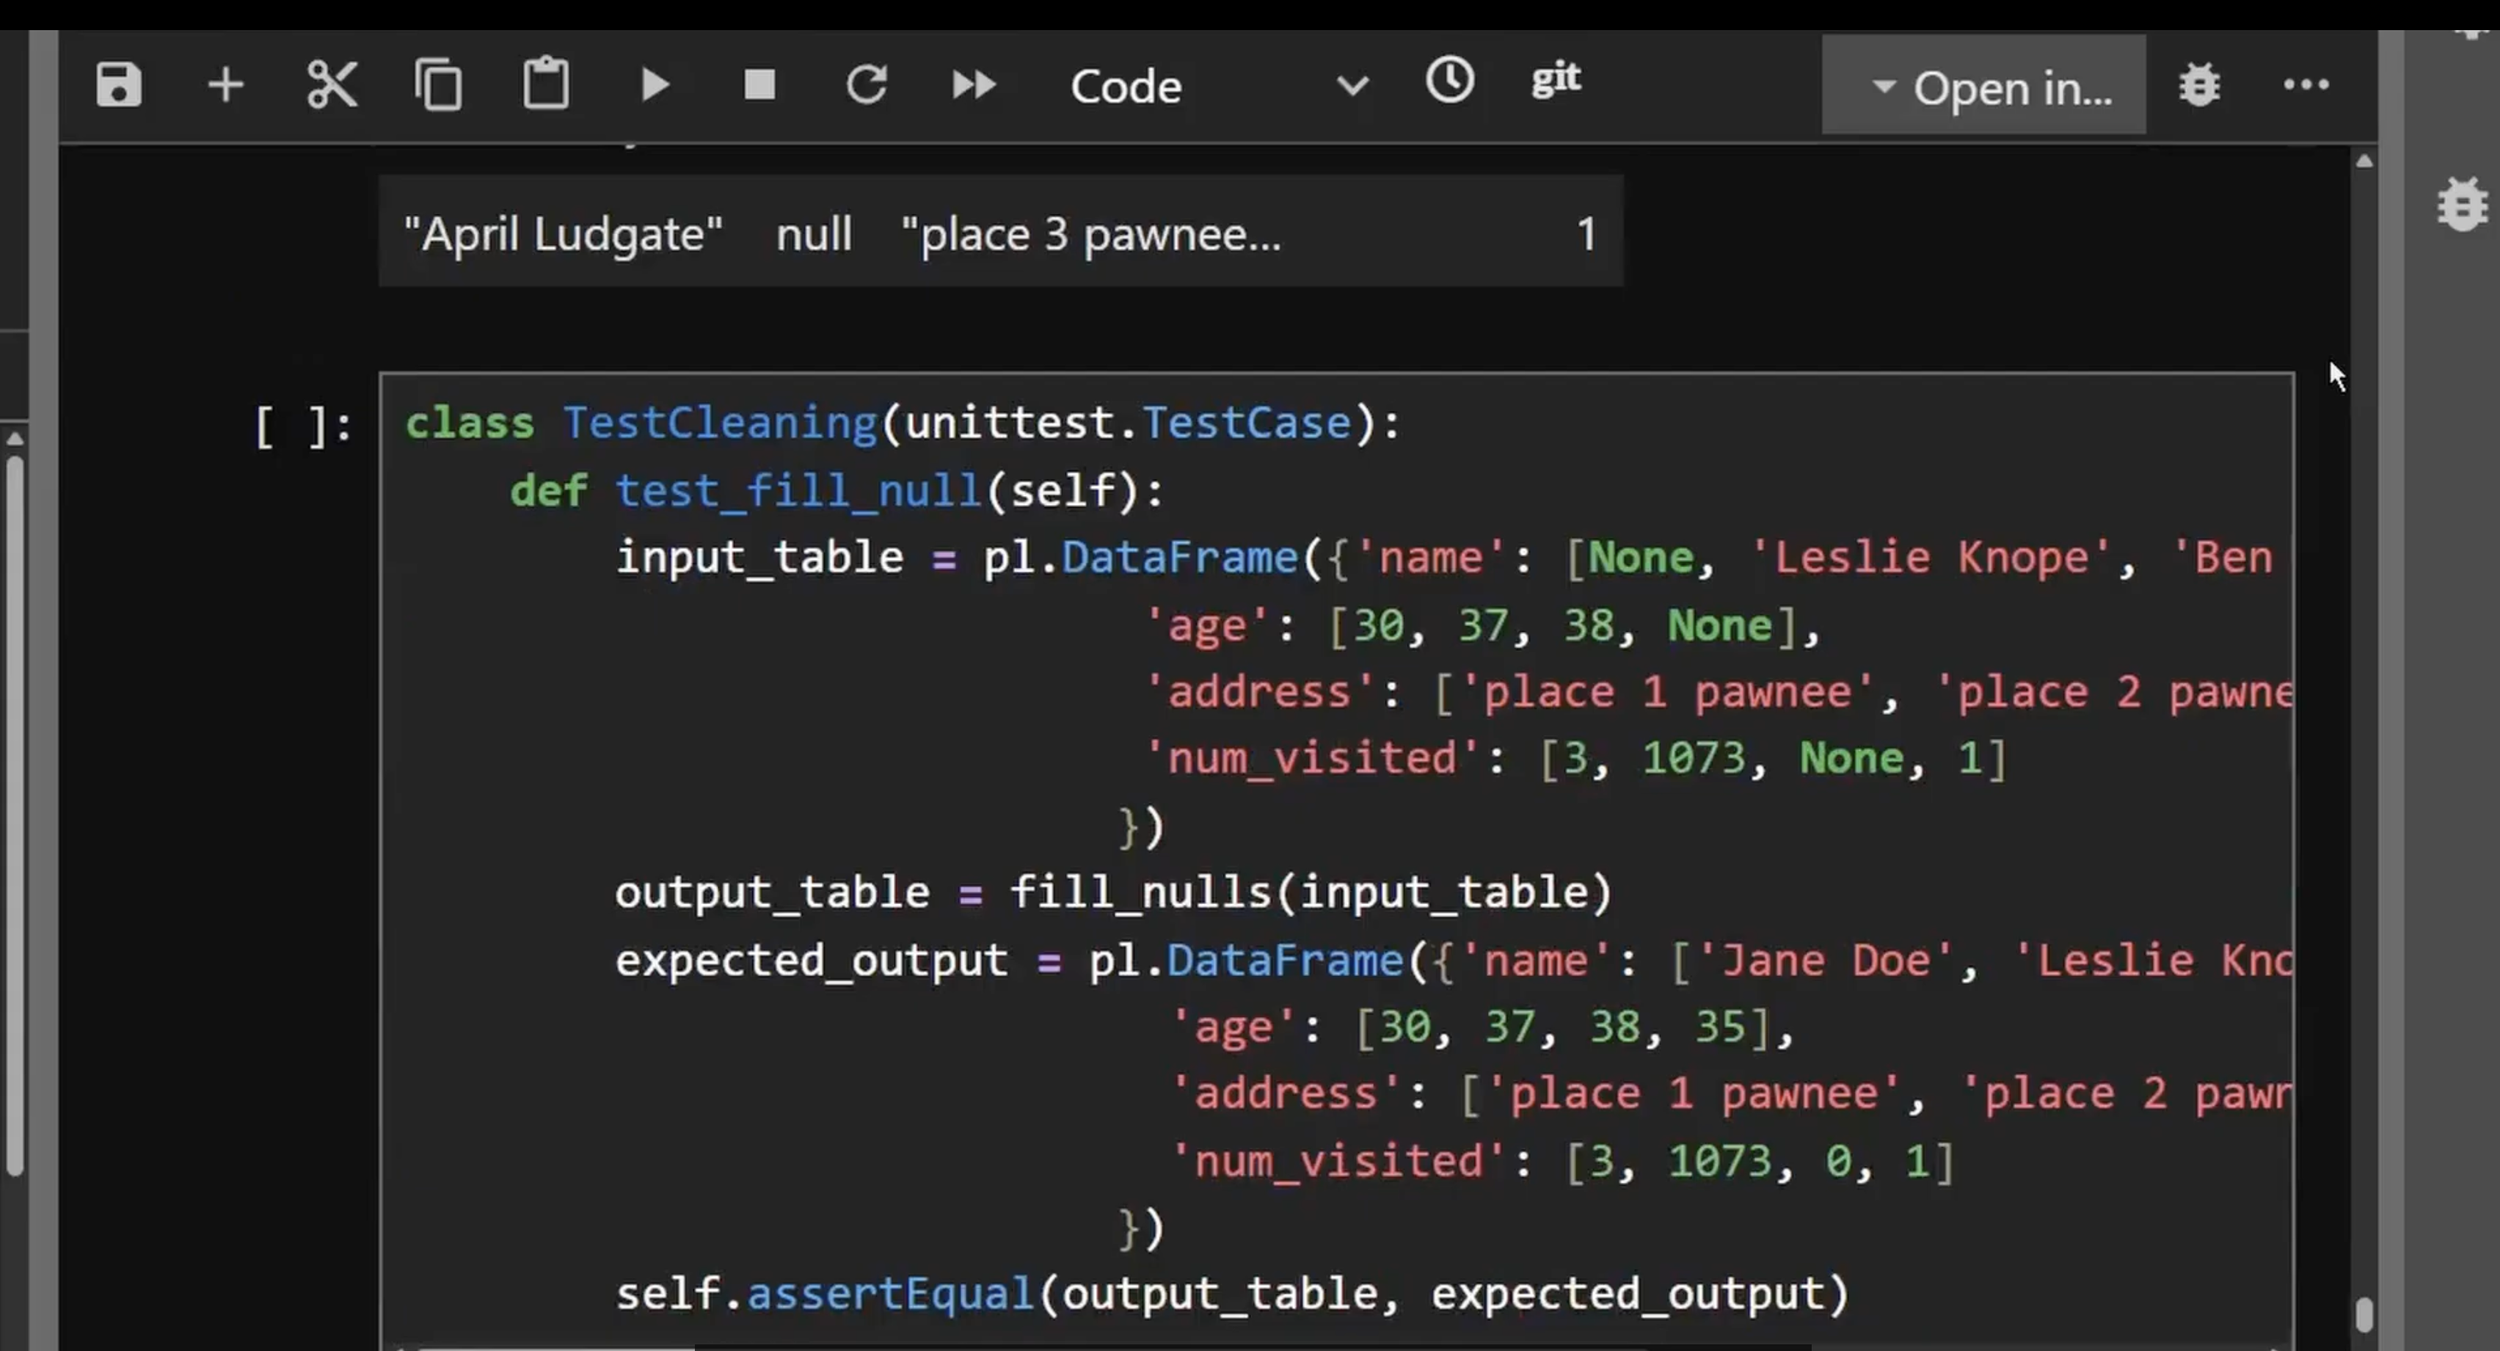Click on 'fill_nulls(input_table)' call
Viewport: 2500px width, 1351px height.
(x=1311, y=892)
